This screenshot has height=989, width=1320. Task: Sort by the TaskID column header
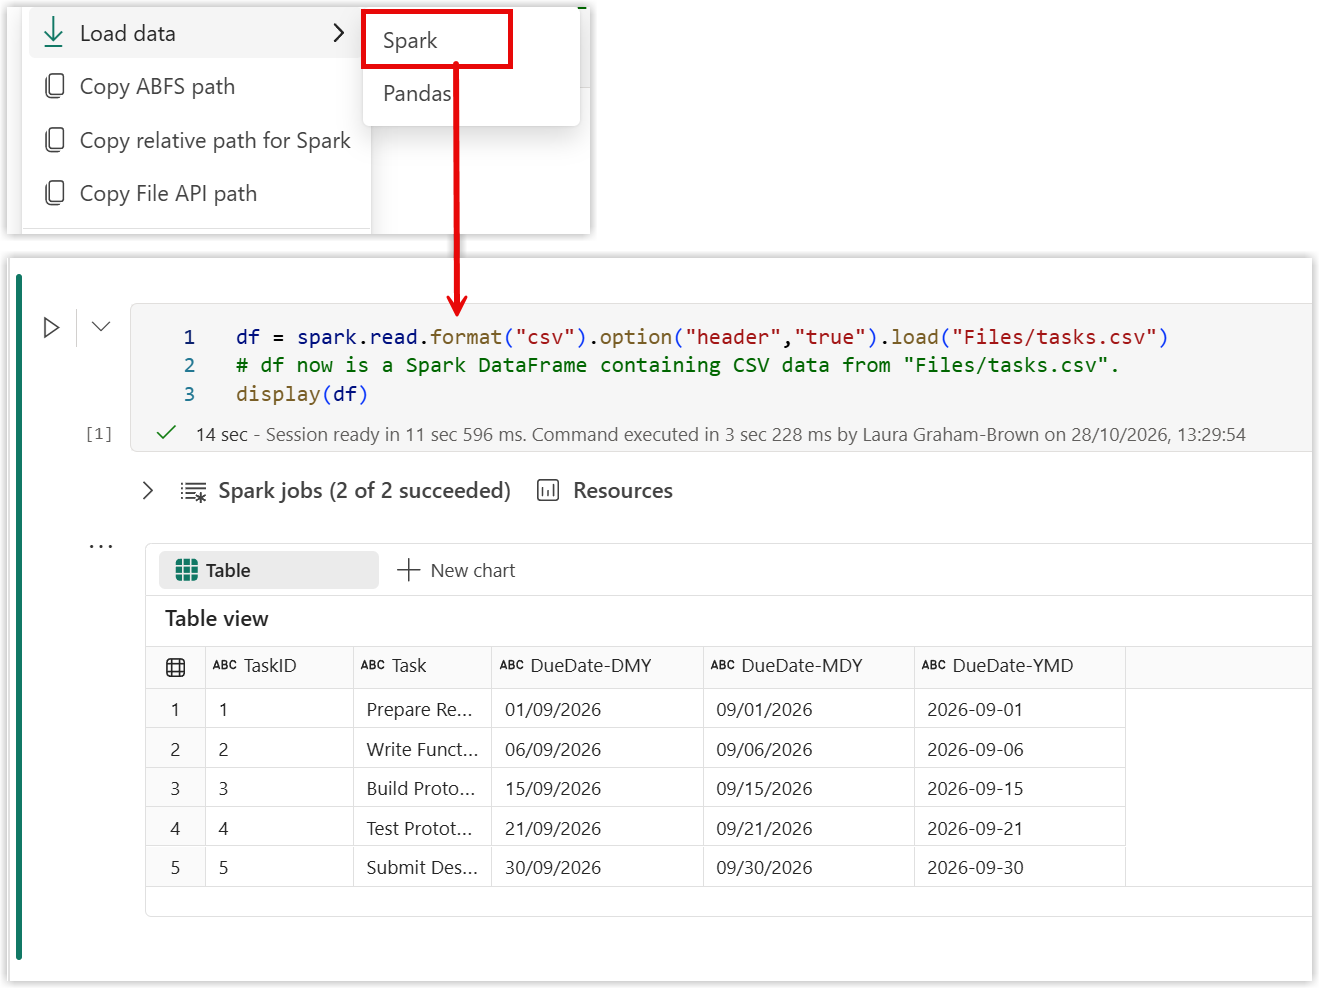280,666
